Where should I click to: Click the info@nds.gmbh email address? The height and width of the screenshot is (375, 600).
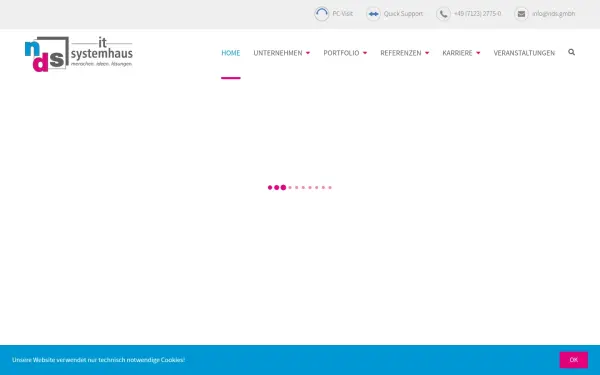click(553, 14)
